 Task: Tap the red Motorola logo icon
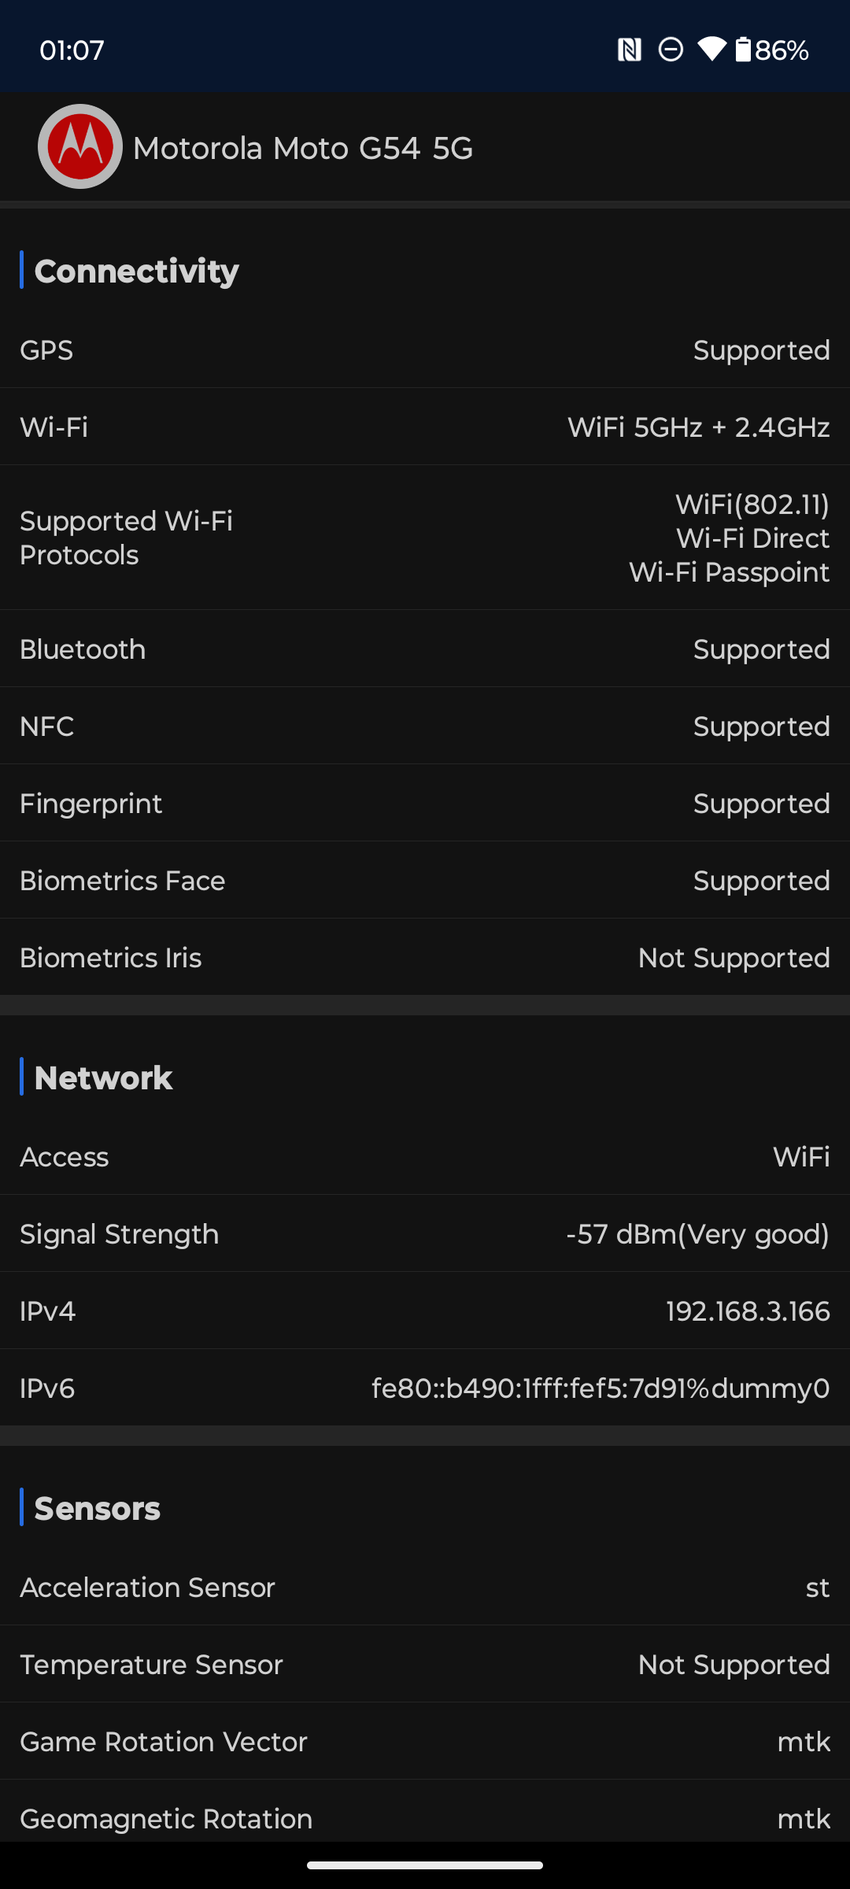click(80, 147)
